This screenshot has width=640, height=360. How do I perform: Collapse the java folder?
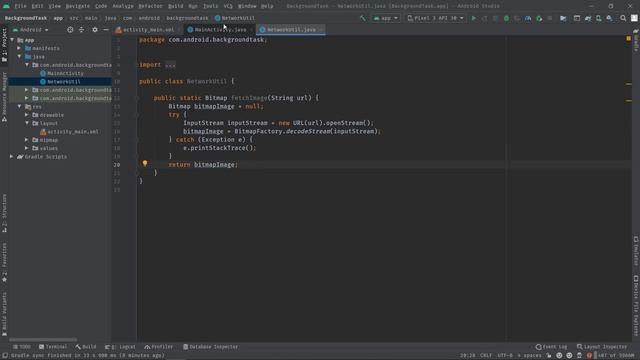tap(19, 56)
